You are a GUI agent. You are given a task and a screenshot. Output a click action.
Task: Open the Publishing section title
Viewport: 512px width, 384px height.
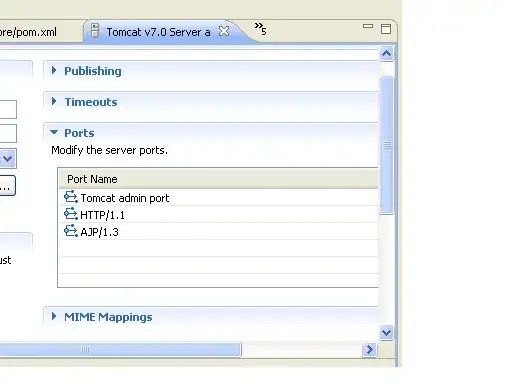click(x=93, y=71)
